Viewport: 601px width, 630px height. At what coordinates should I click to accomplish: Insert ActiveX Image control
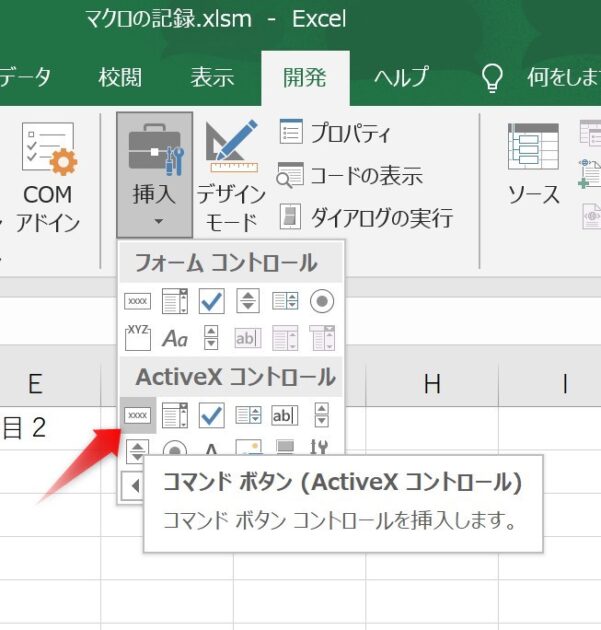(x=248, y=447)
